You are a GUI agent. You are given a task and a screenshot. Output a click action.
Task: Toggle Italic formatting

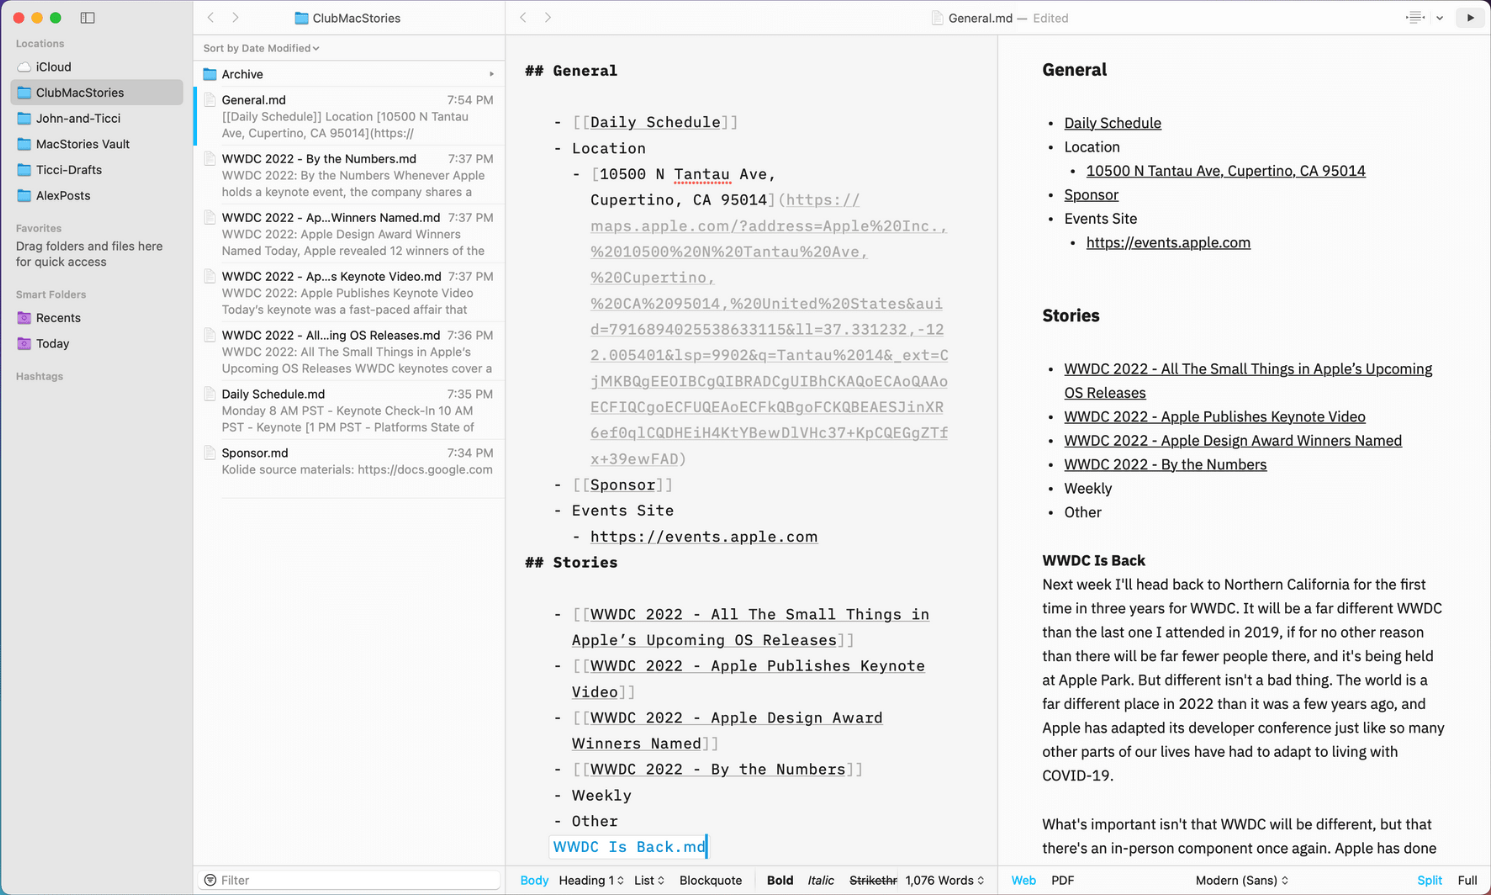[x=820, y=881]
